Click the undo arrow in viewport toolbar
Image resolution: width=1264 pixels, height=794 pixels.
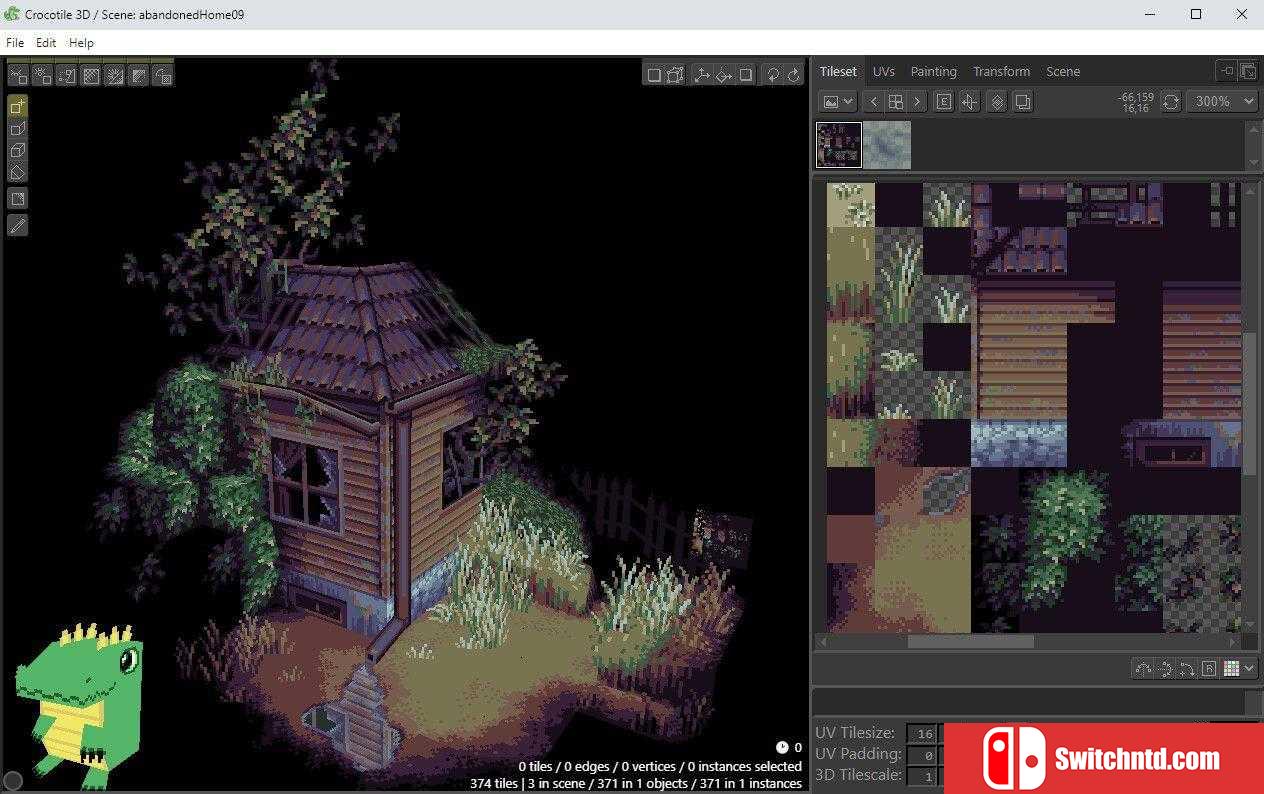pos(773,75)
